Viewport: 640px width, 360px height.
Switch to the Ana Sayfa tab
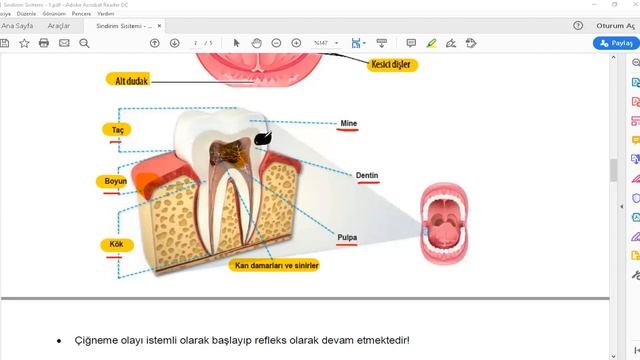[x=17, y=26]
